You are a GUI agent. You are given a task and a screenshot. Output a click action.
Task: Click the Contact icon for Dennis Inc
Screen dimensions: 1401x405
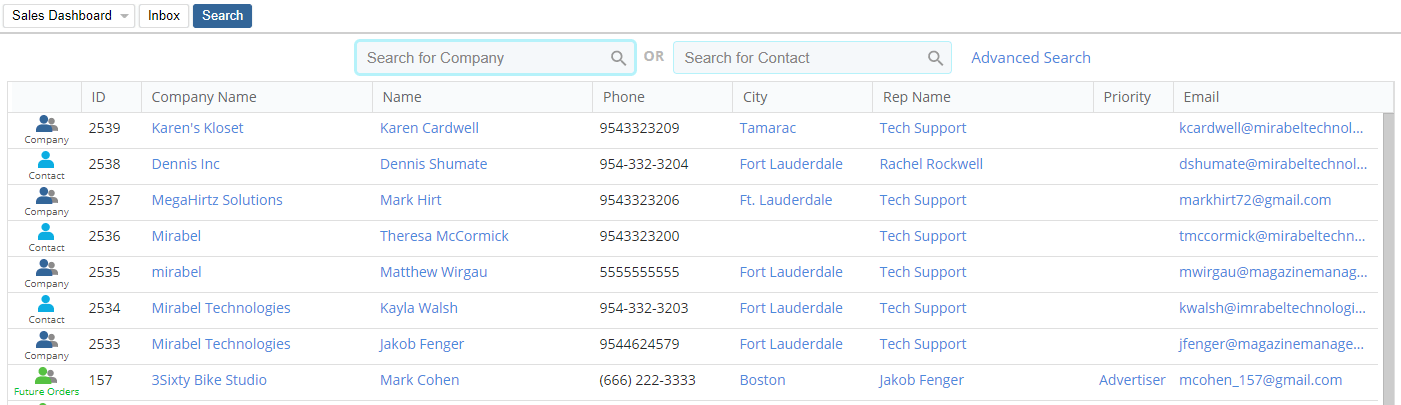[46, 161]
